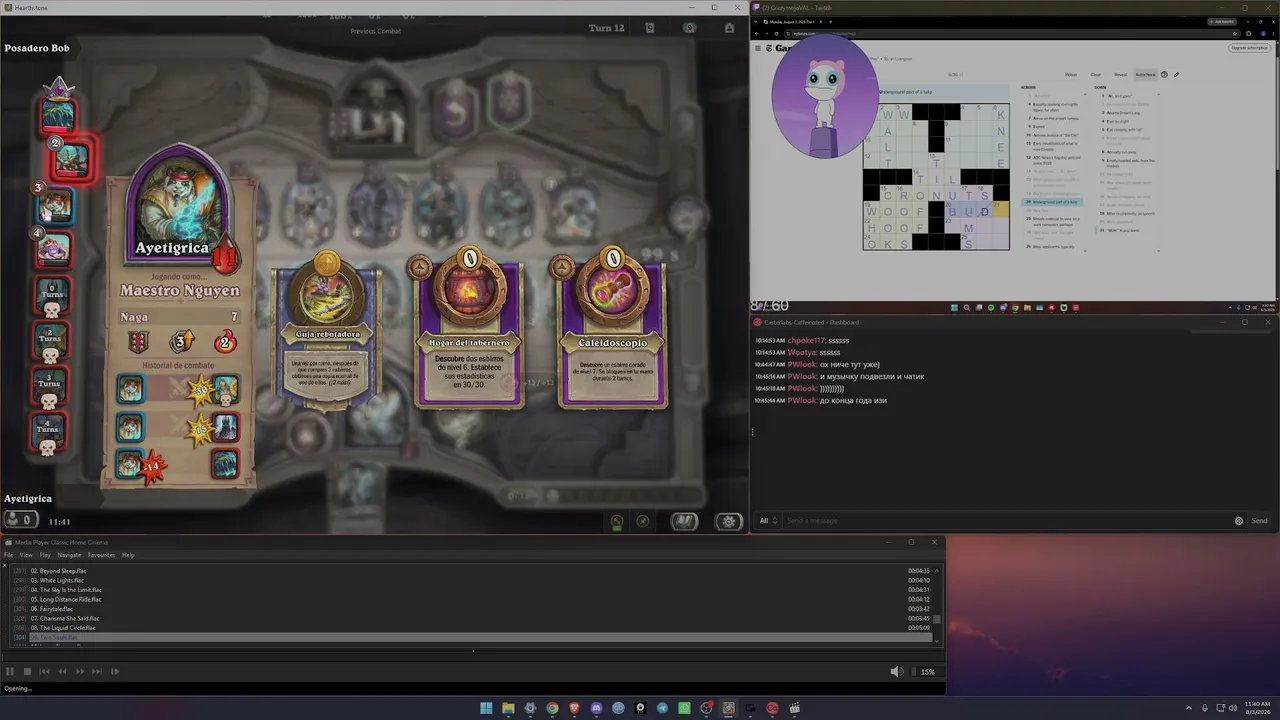Select the yellow crossword cell numbered 21
The height and width of the screenshot is (720, 1280).
coord(1001,210)
